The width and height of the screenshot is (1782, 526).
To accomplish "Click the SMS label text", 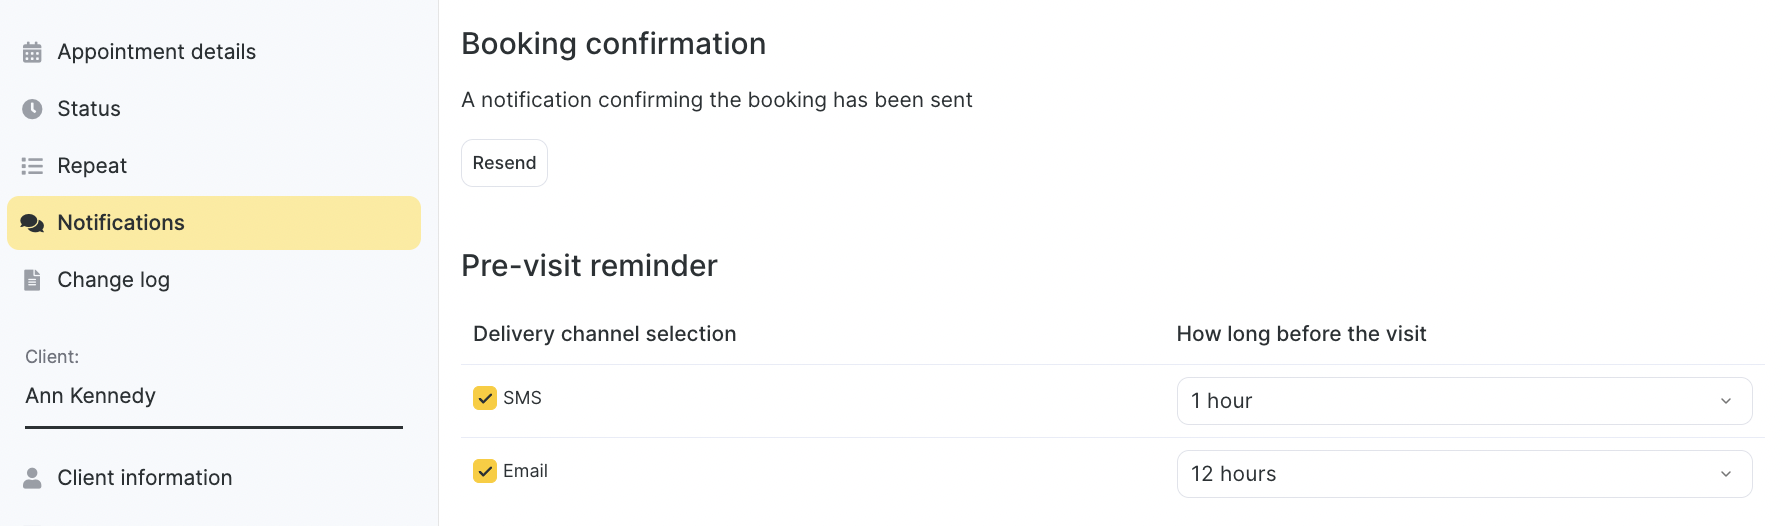I will coord(522,398).
